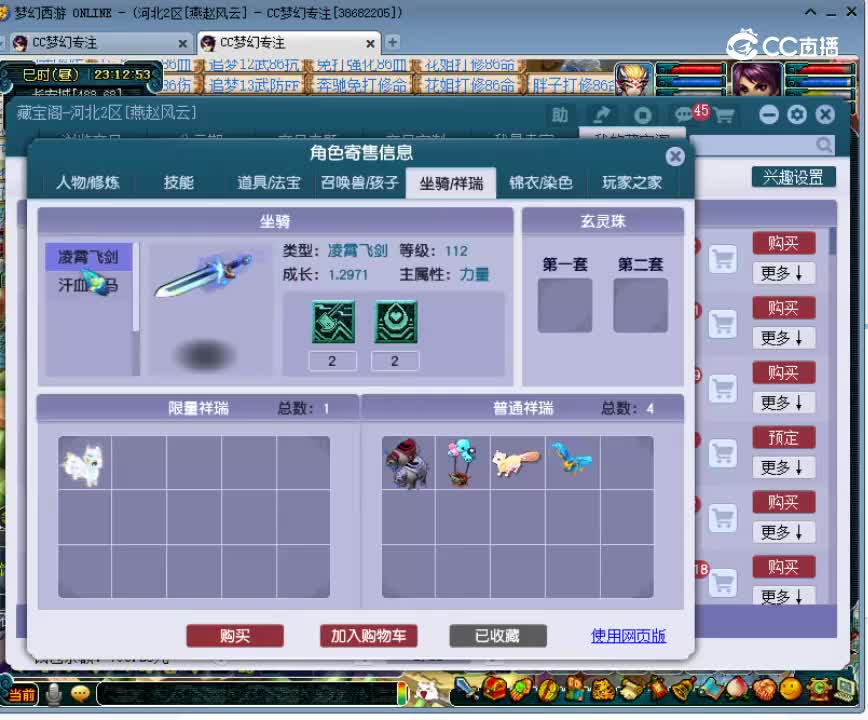This screenshot has width=868, height=720.
Task: Open the 道具/法宝 tab
Action: (268, 183)
